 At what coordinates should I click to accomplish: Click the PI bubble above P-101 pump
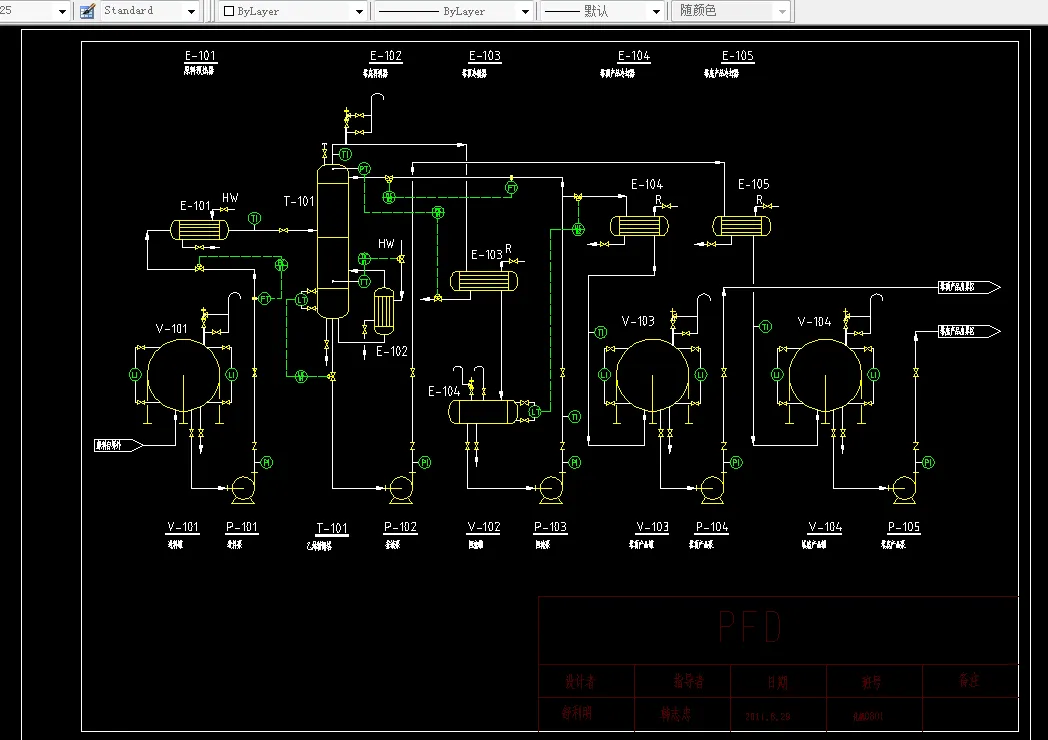tap(267, 462)
